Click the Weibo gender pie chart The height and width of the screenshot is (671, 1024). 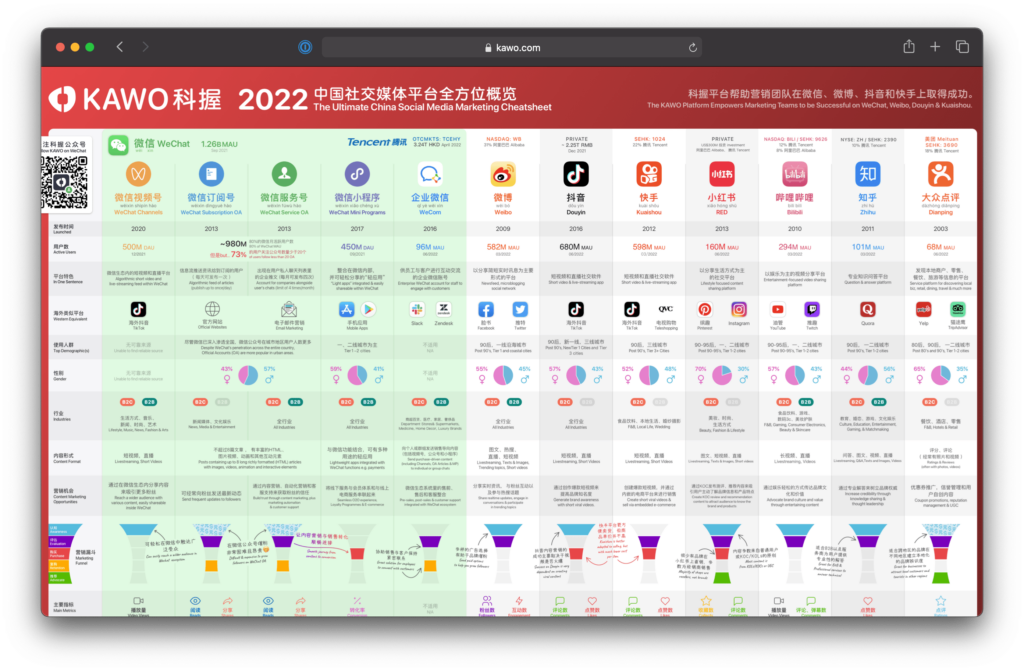click(503, 376)
